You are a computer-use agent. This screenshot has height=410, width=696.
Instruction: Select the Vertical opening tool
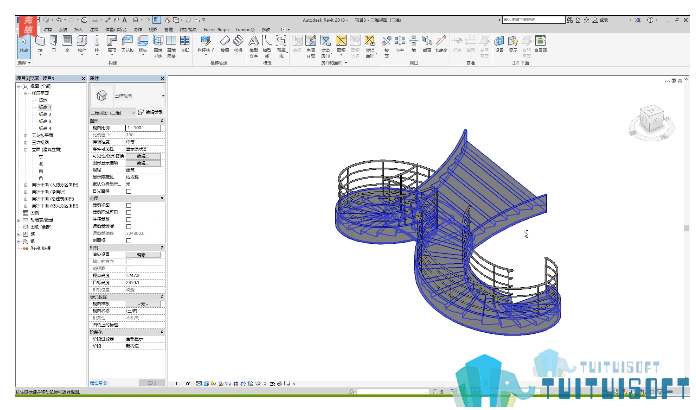[427, 44]
